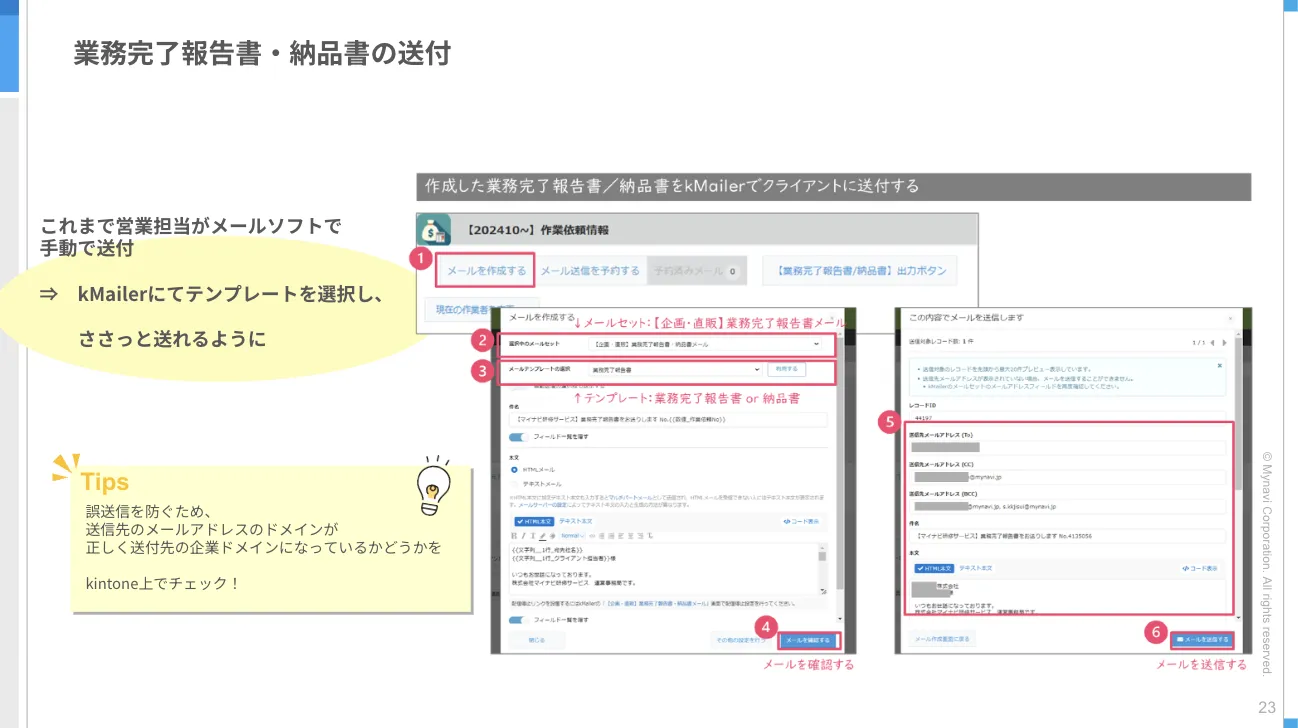Image resolution: width=1298 pixels, height=728 pixels.
Task: Click the italic formatting icon in editor
Action: coord(522,536)
